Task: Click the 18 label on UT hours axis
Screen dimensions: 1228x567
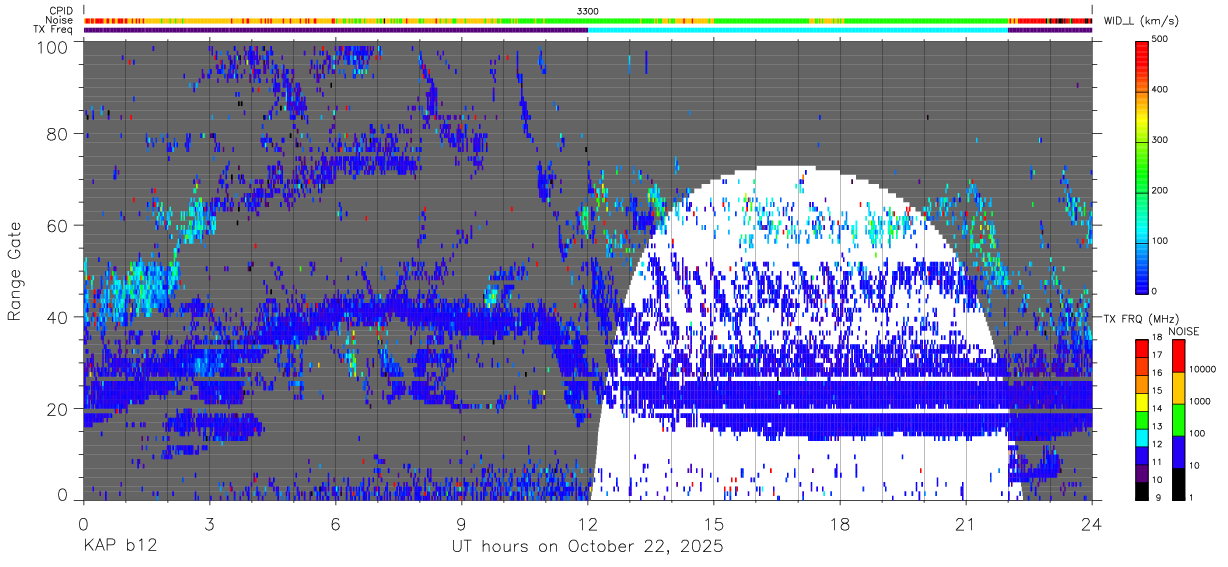Action: pyautogui.click(x=839, y=524)
